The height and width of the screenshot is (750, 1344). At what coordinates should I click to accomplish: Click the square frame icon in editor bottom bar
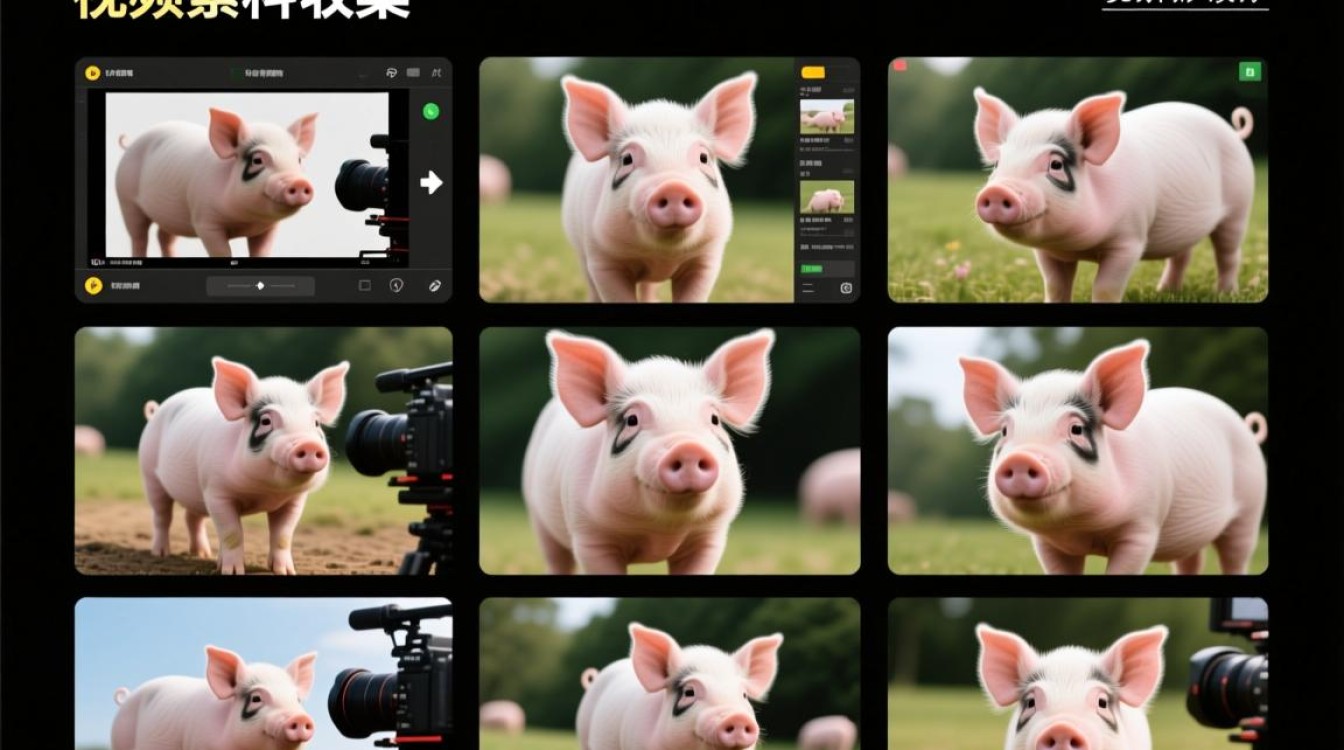[x=365, y=286]
